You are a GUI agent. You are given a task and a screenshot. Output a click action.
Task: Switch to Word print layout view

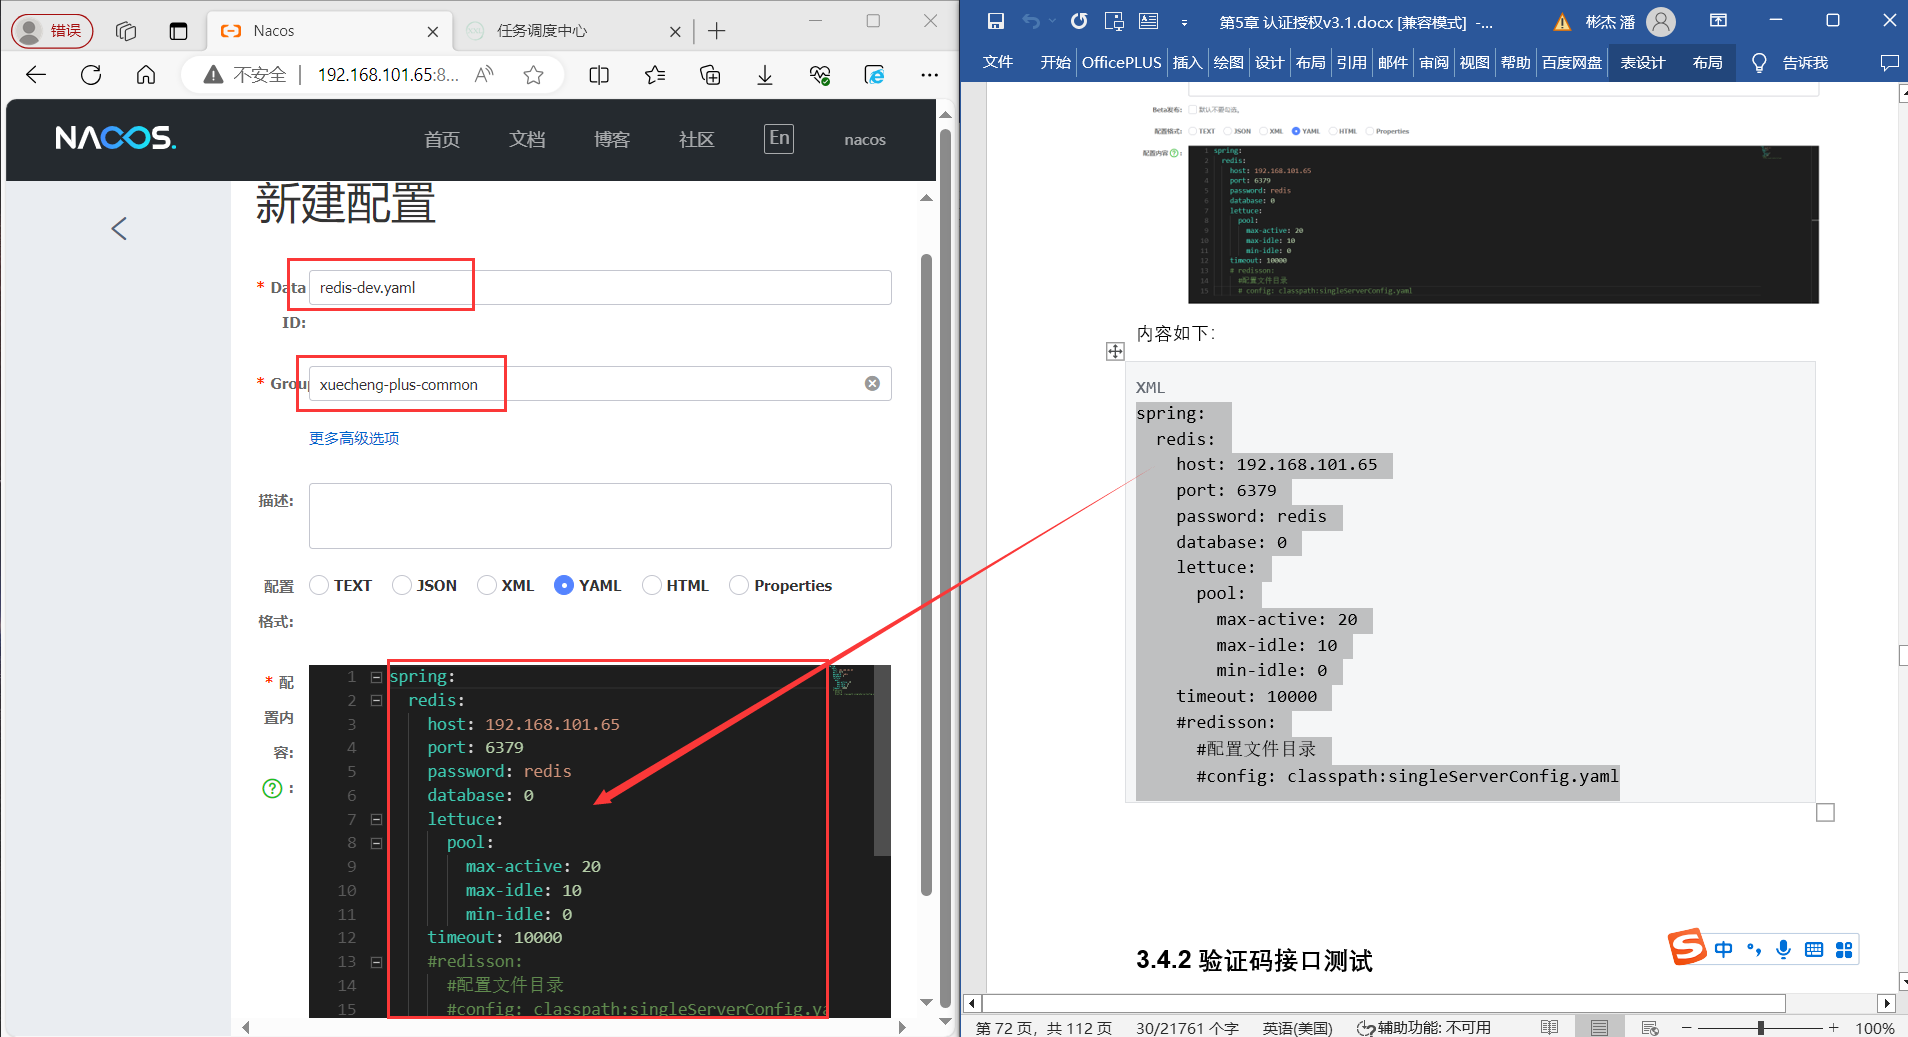[1600, 1027]
